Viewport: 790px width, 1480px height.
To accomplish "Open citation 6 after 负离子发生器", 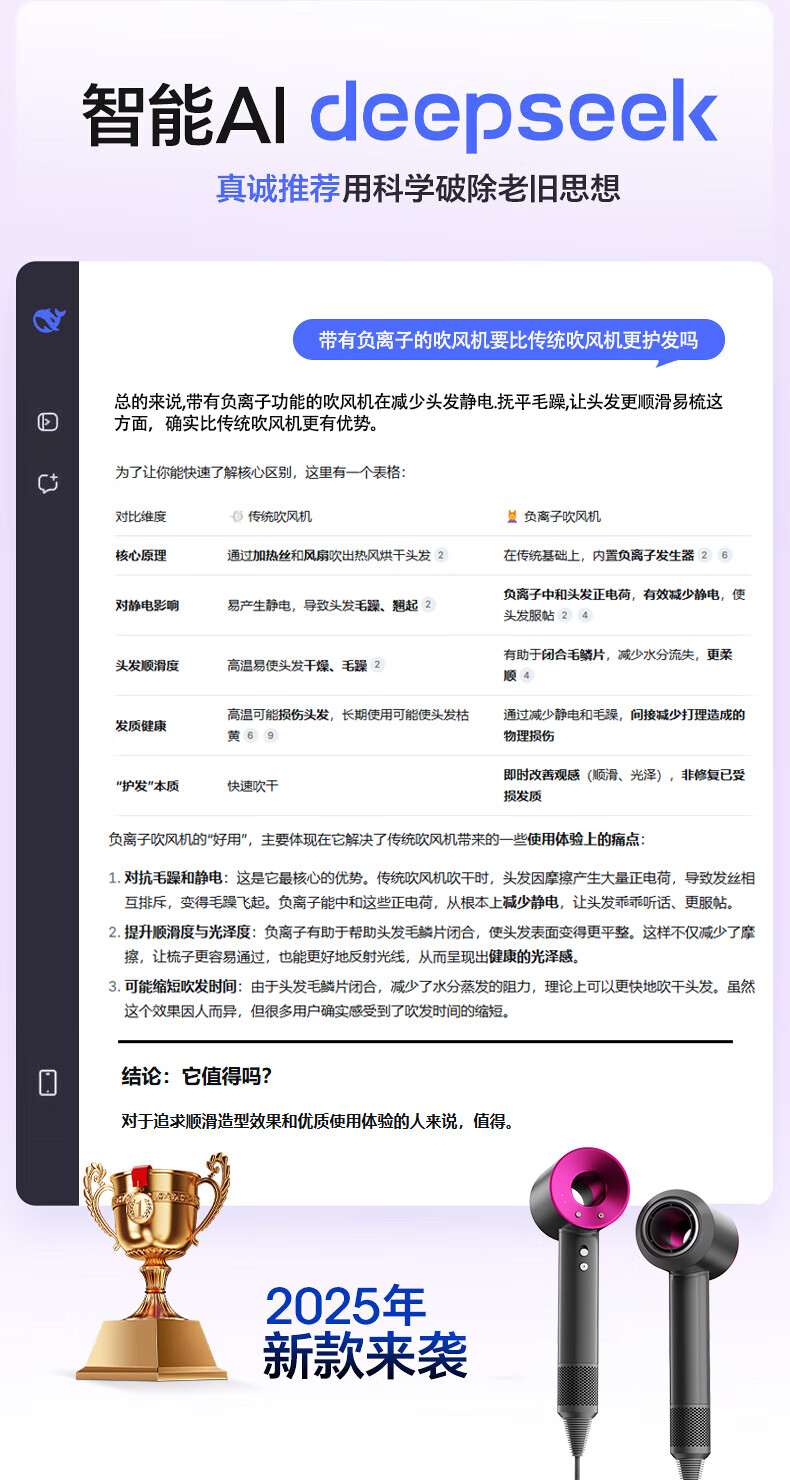I will (725, 555).
